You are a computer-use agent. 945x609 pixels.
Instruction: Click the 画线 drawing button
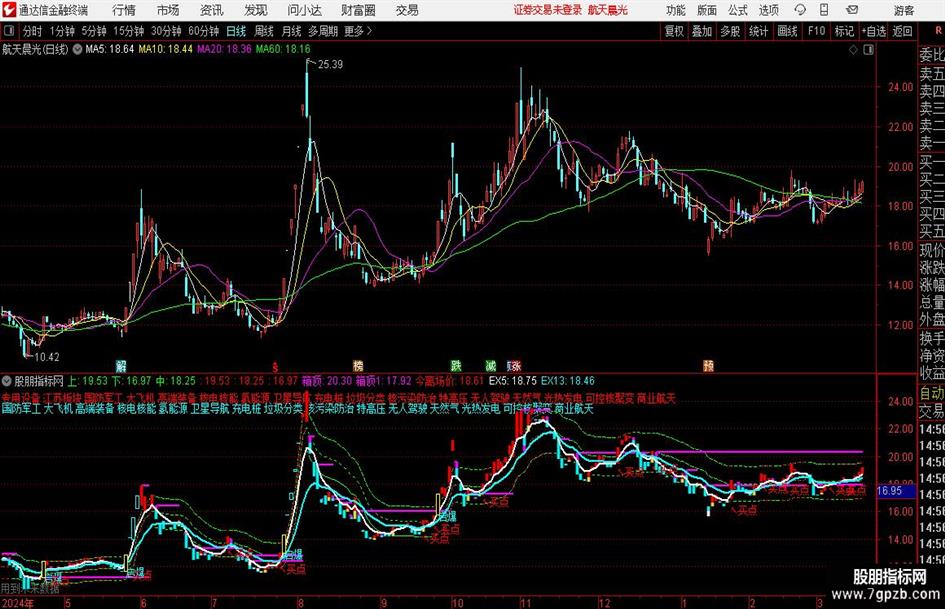click(787, 31)
